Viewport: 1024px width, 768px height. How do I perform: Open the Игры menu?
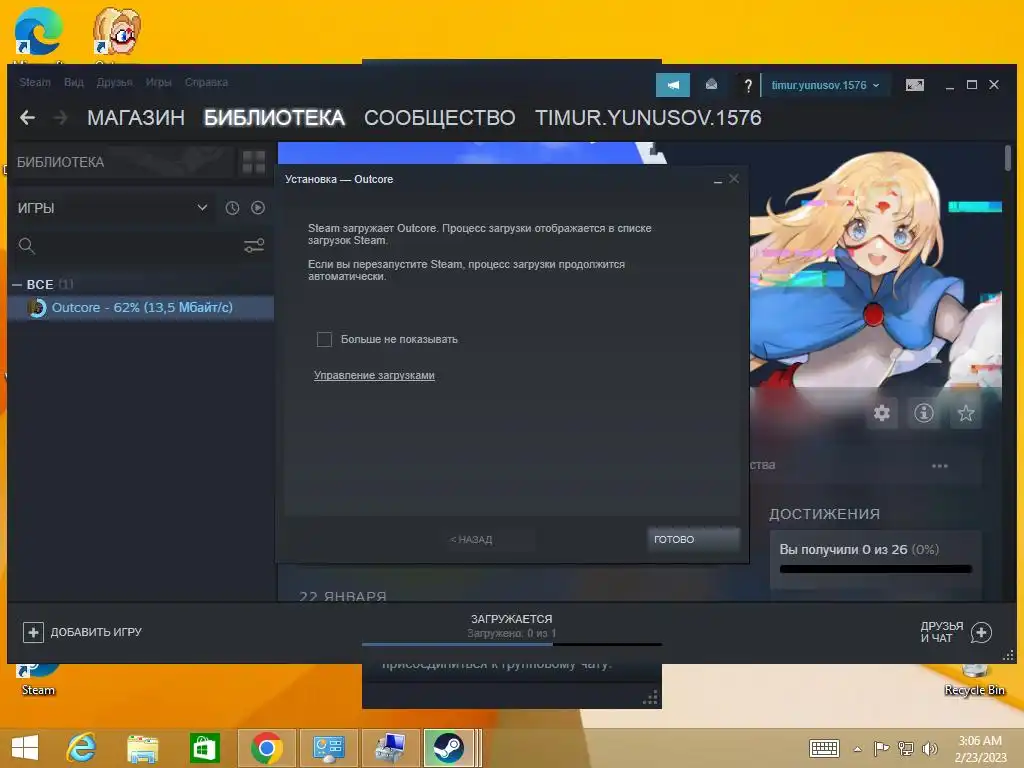click(158, 82)
